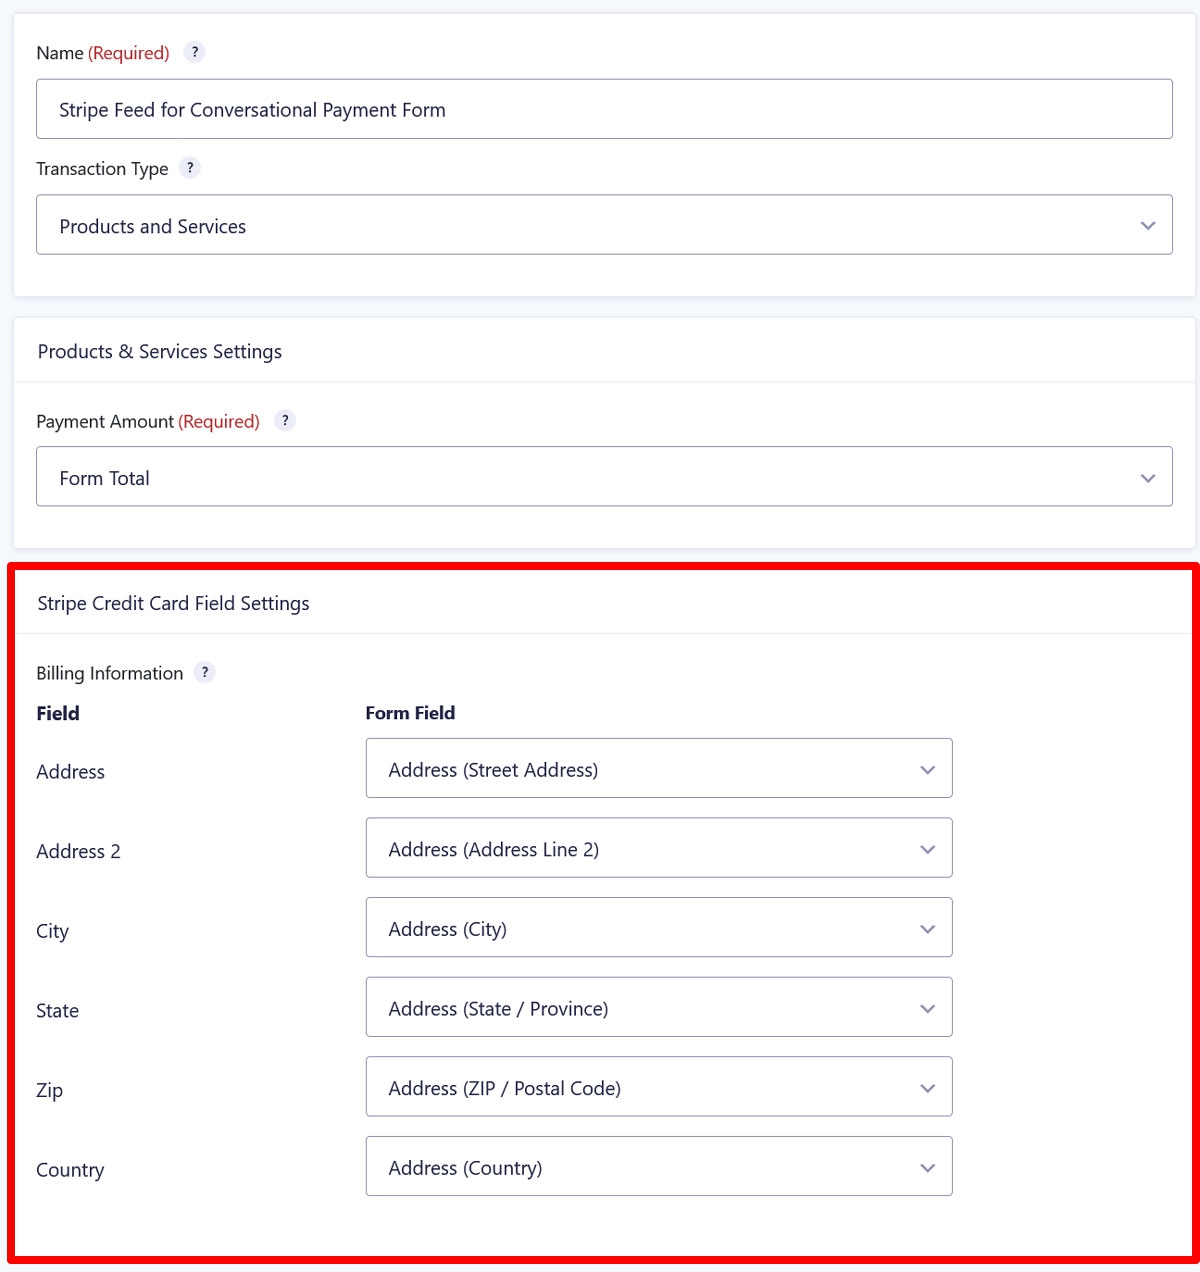The height and width of the screenshot is (1272, 1200).
Task: Click the Payment Amount help question icon
Action: click(x=285, y=421)
